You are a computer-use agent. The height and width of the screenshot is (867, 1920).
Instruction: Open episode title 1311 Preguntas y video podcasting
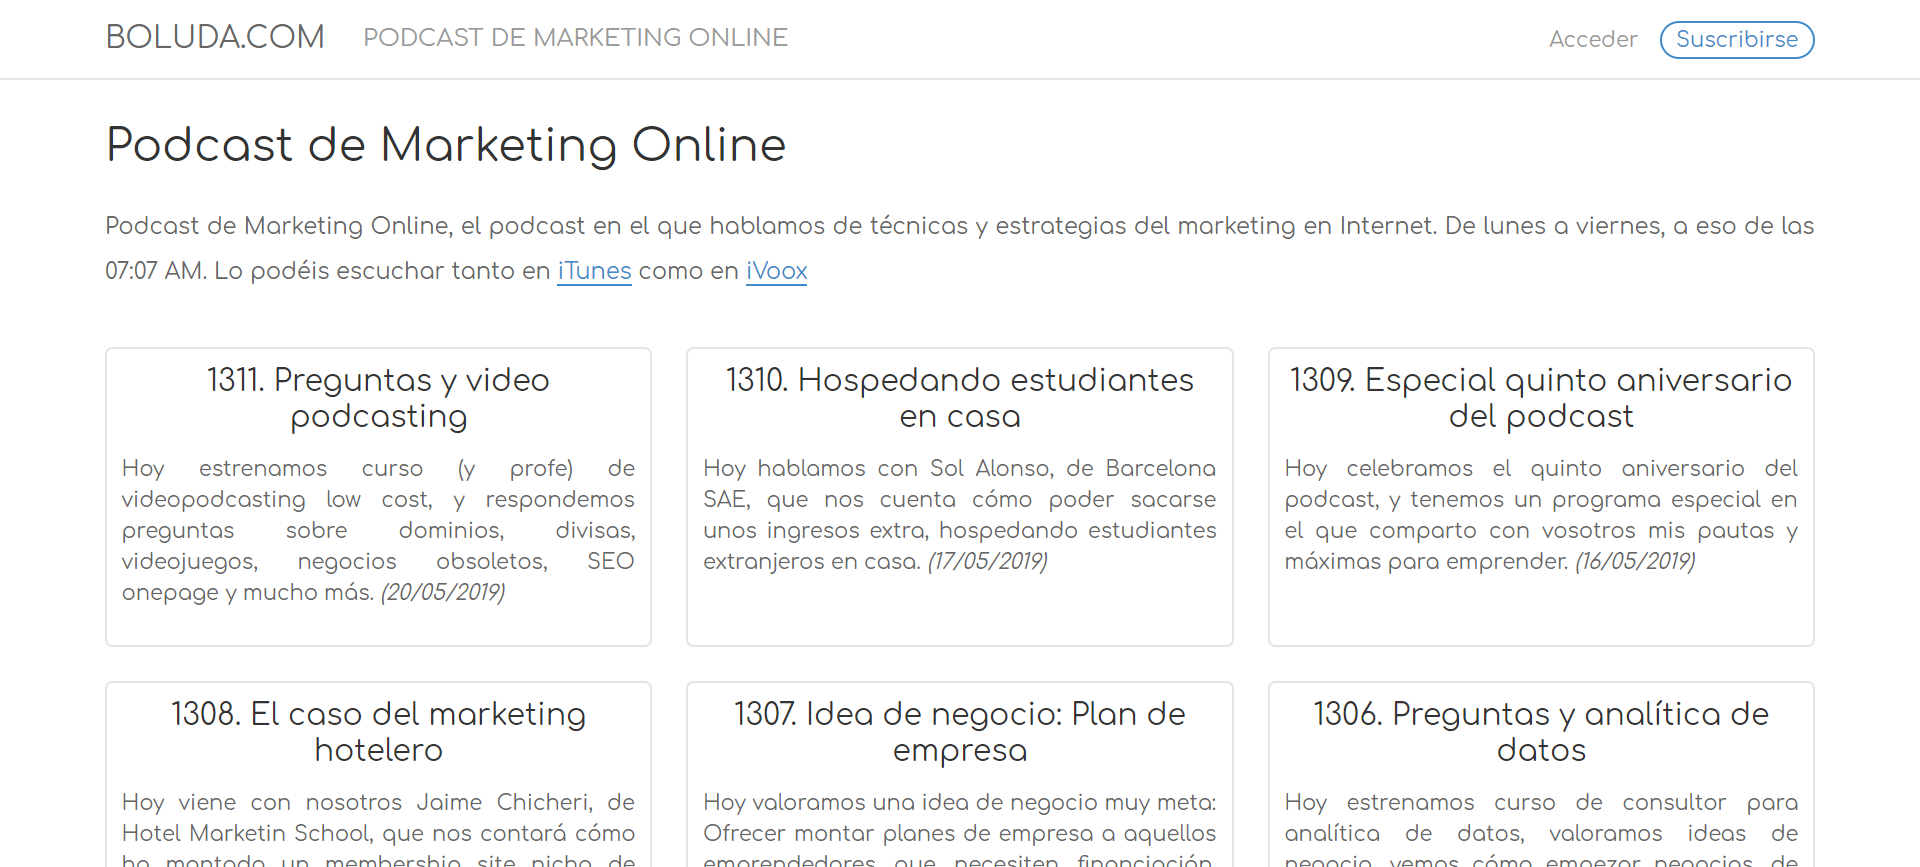pyautogui.click(x=378, y=398)
